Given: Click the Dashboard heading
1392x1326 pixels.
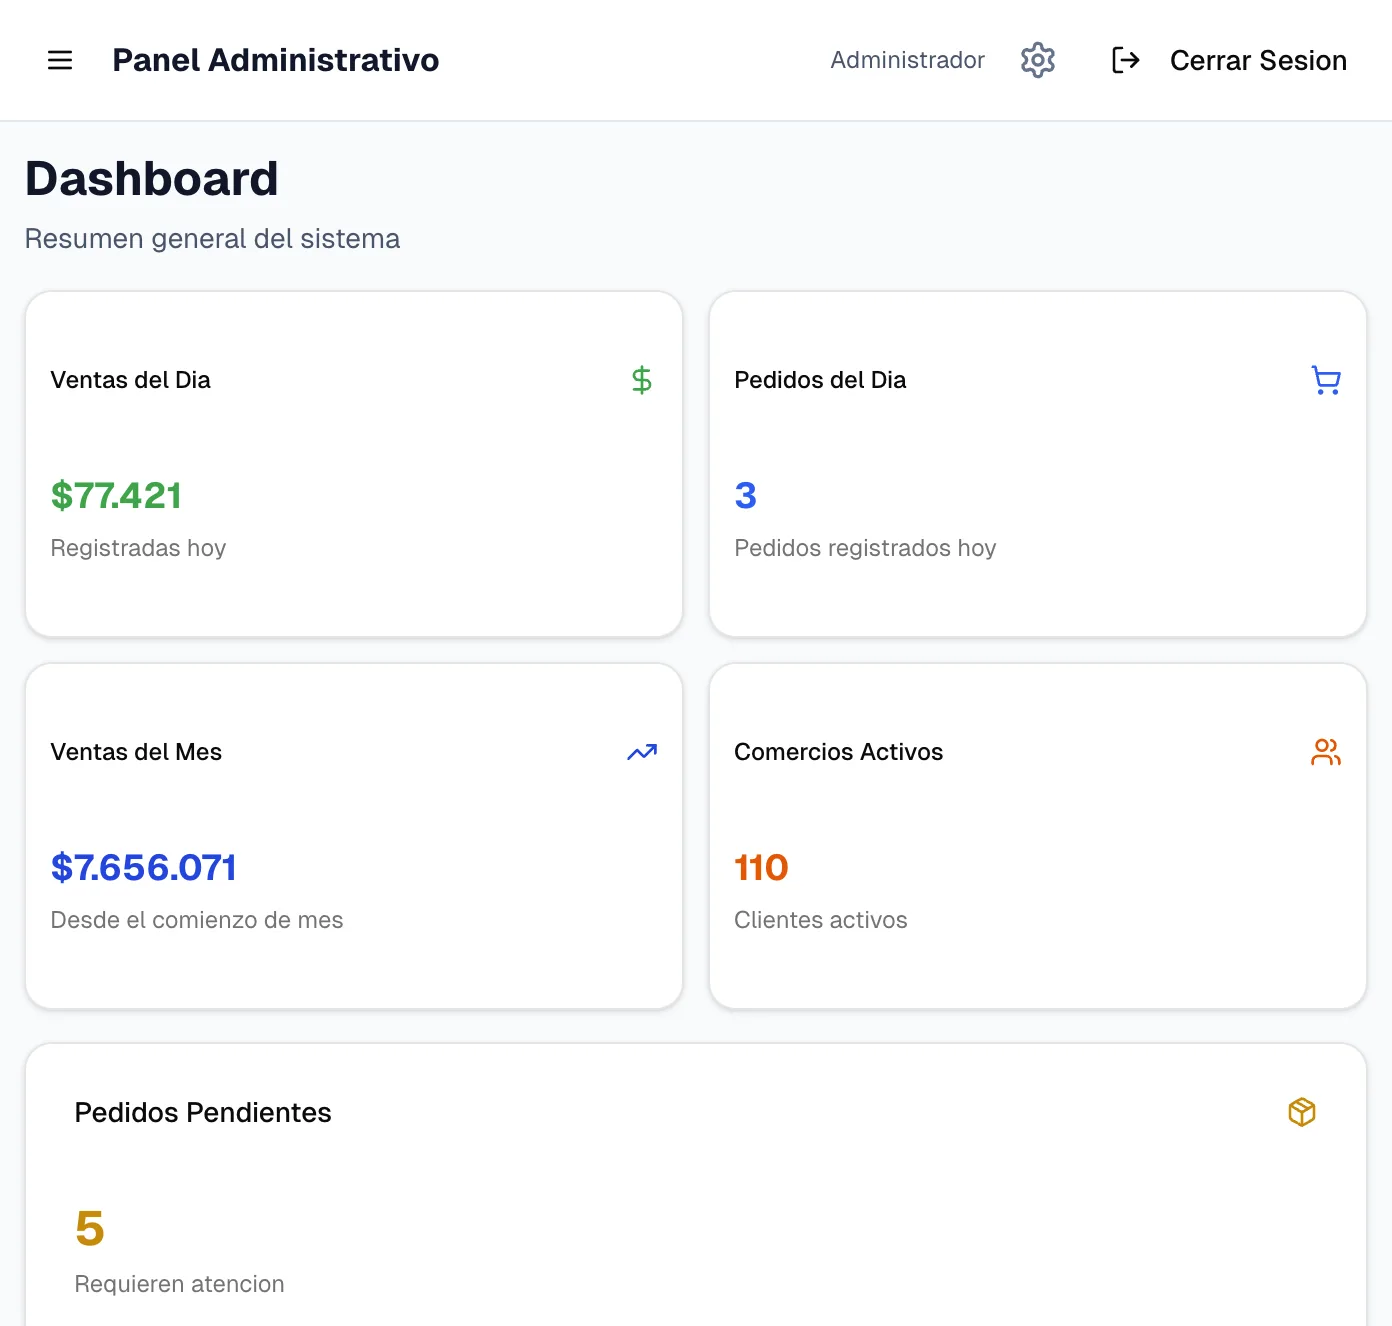Looking at the screenshot, I should (x=152, y=178).
